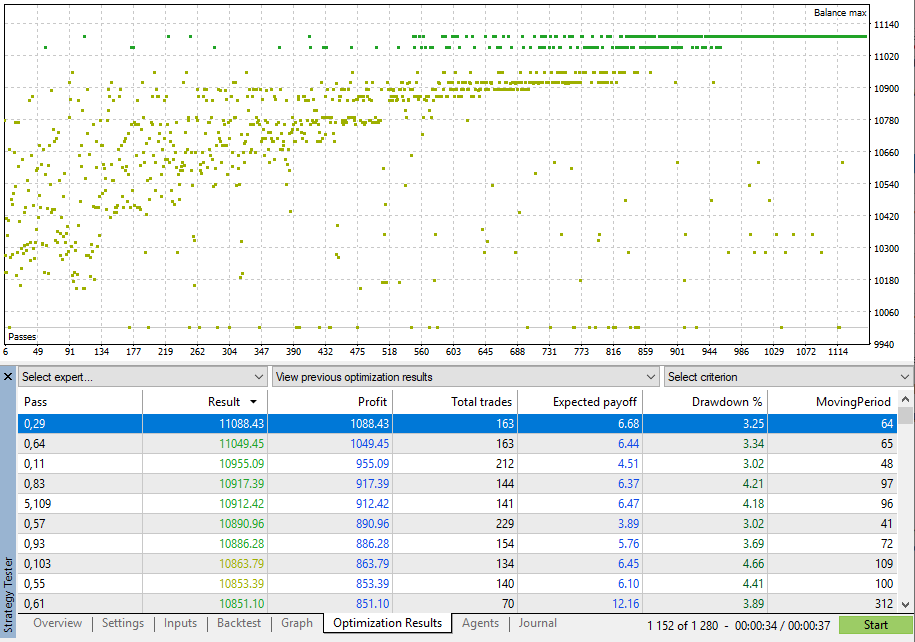Open the Settings tab
The image size is (915, 642).
click(123, 623)
